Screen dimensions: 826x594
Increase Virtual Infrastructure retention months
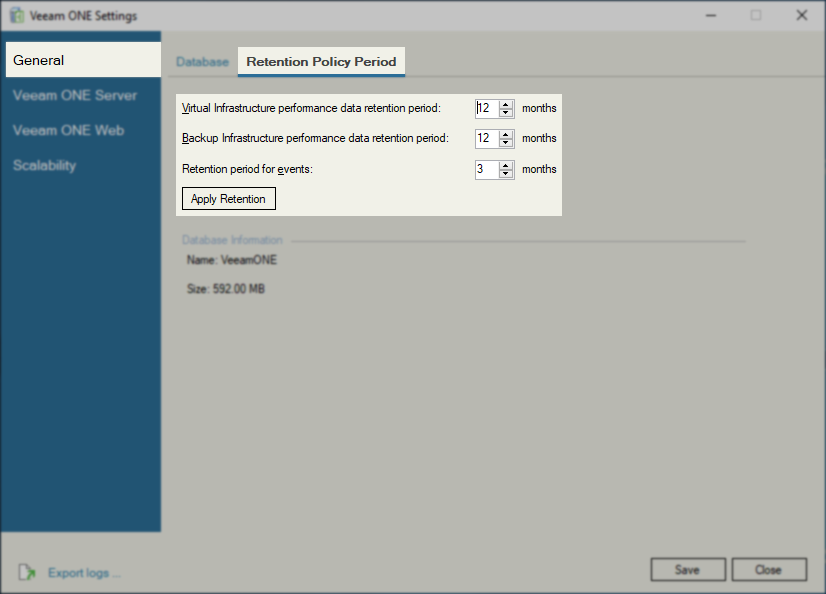(x=506, y=104)
